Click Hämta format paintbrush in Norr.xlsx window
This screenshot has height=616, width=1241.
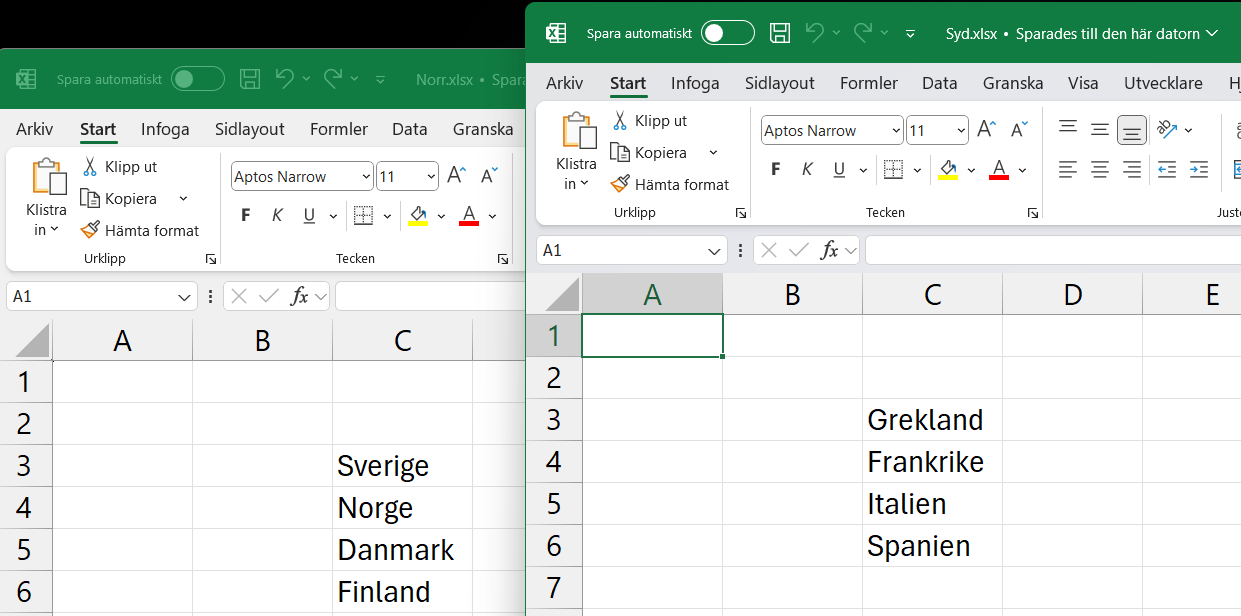90,230
